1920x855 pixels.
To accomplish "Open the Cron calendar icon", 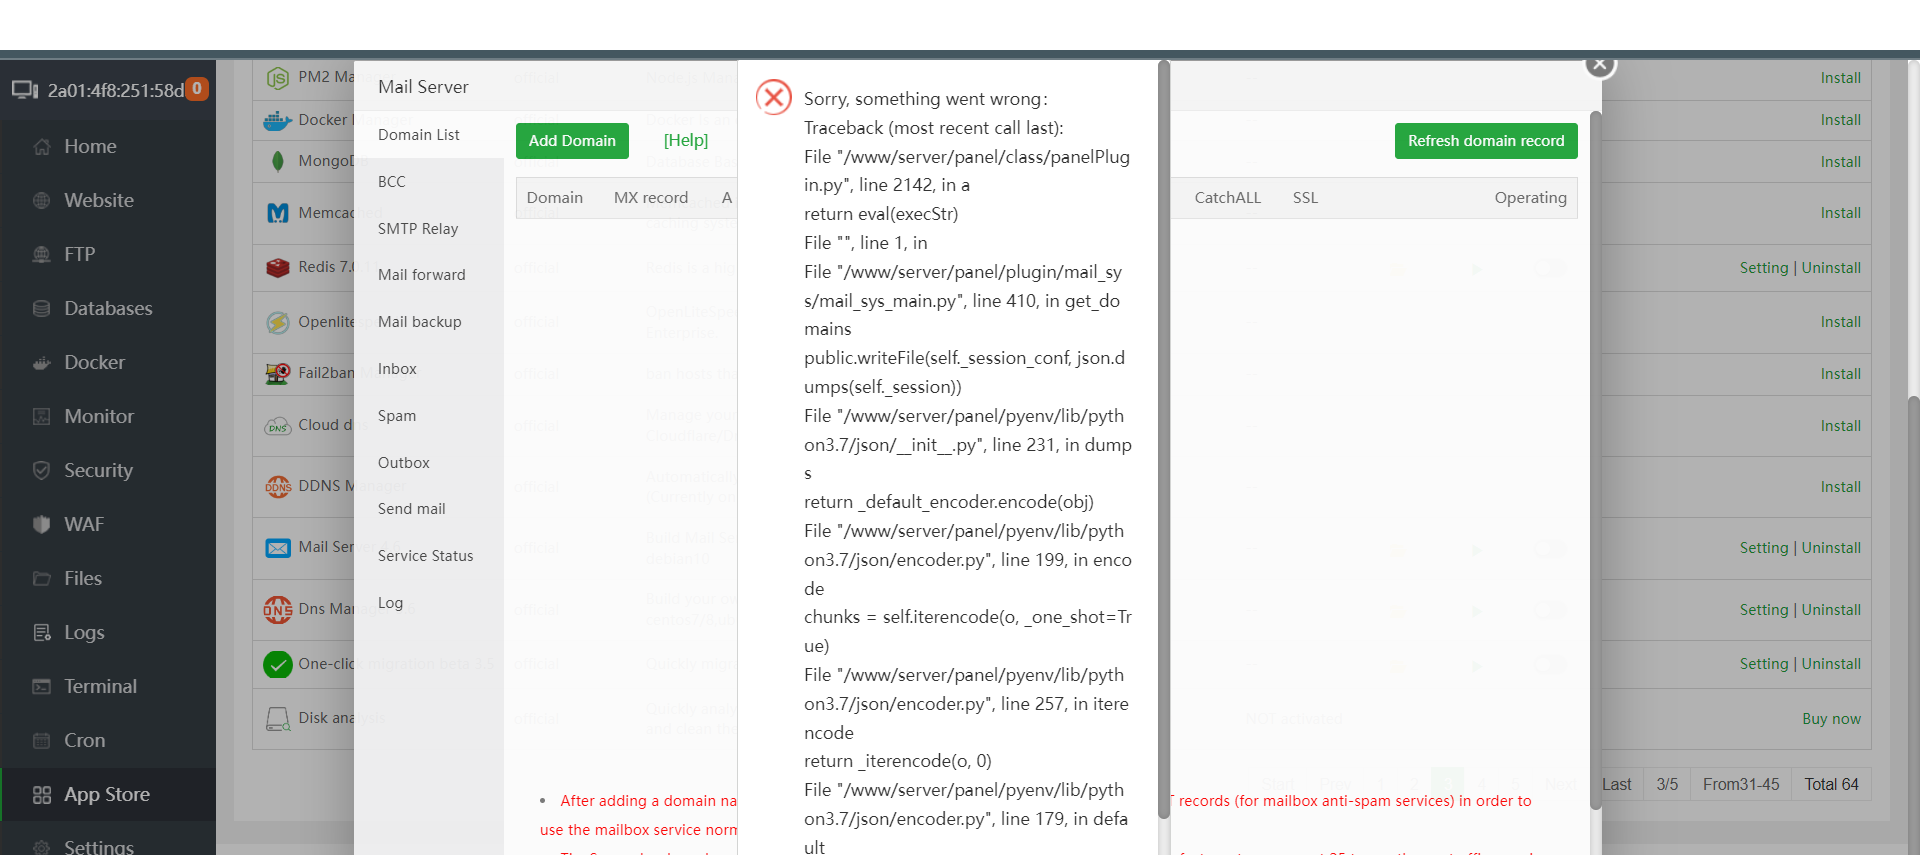I will 42,741.
